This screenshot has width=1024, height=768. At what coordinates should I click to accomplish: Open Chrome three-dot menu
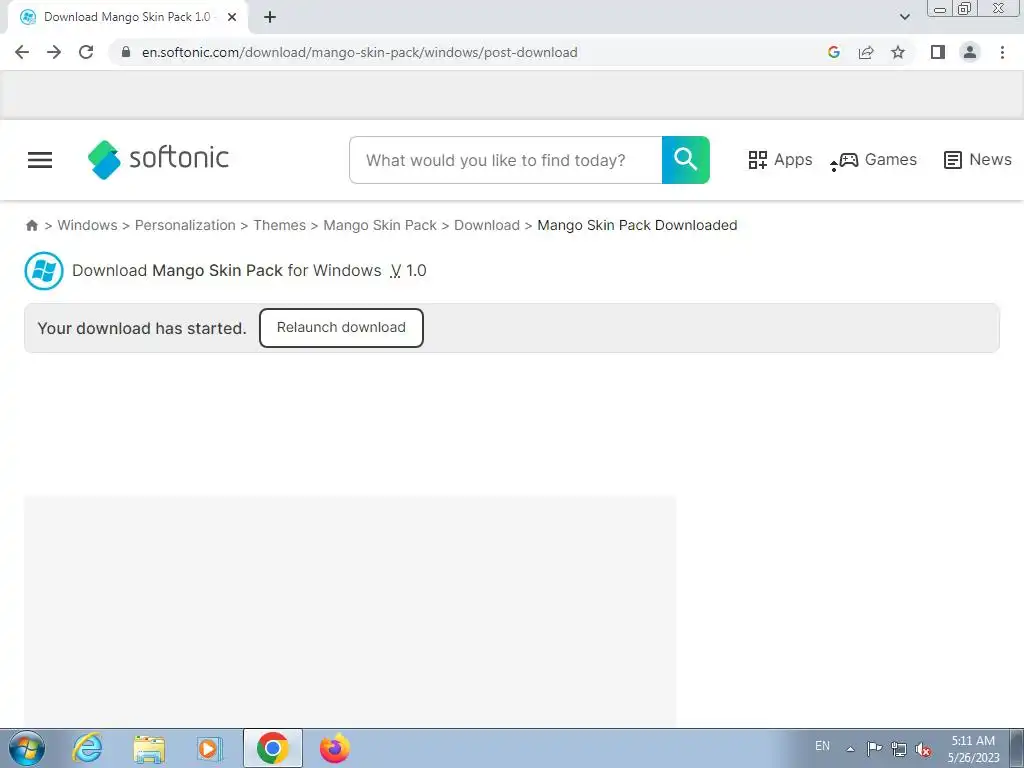pos(1002,52)
